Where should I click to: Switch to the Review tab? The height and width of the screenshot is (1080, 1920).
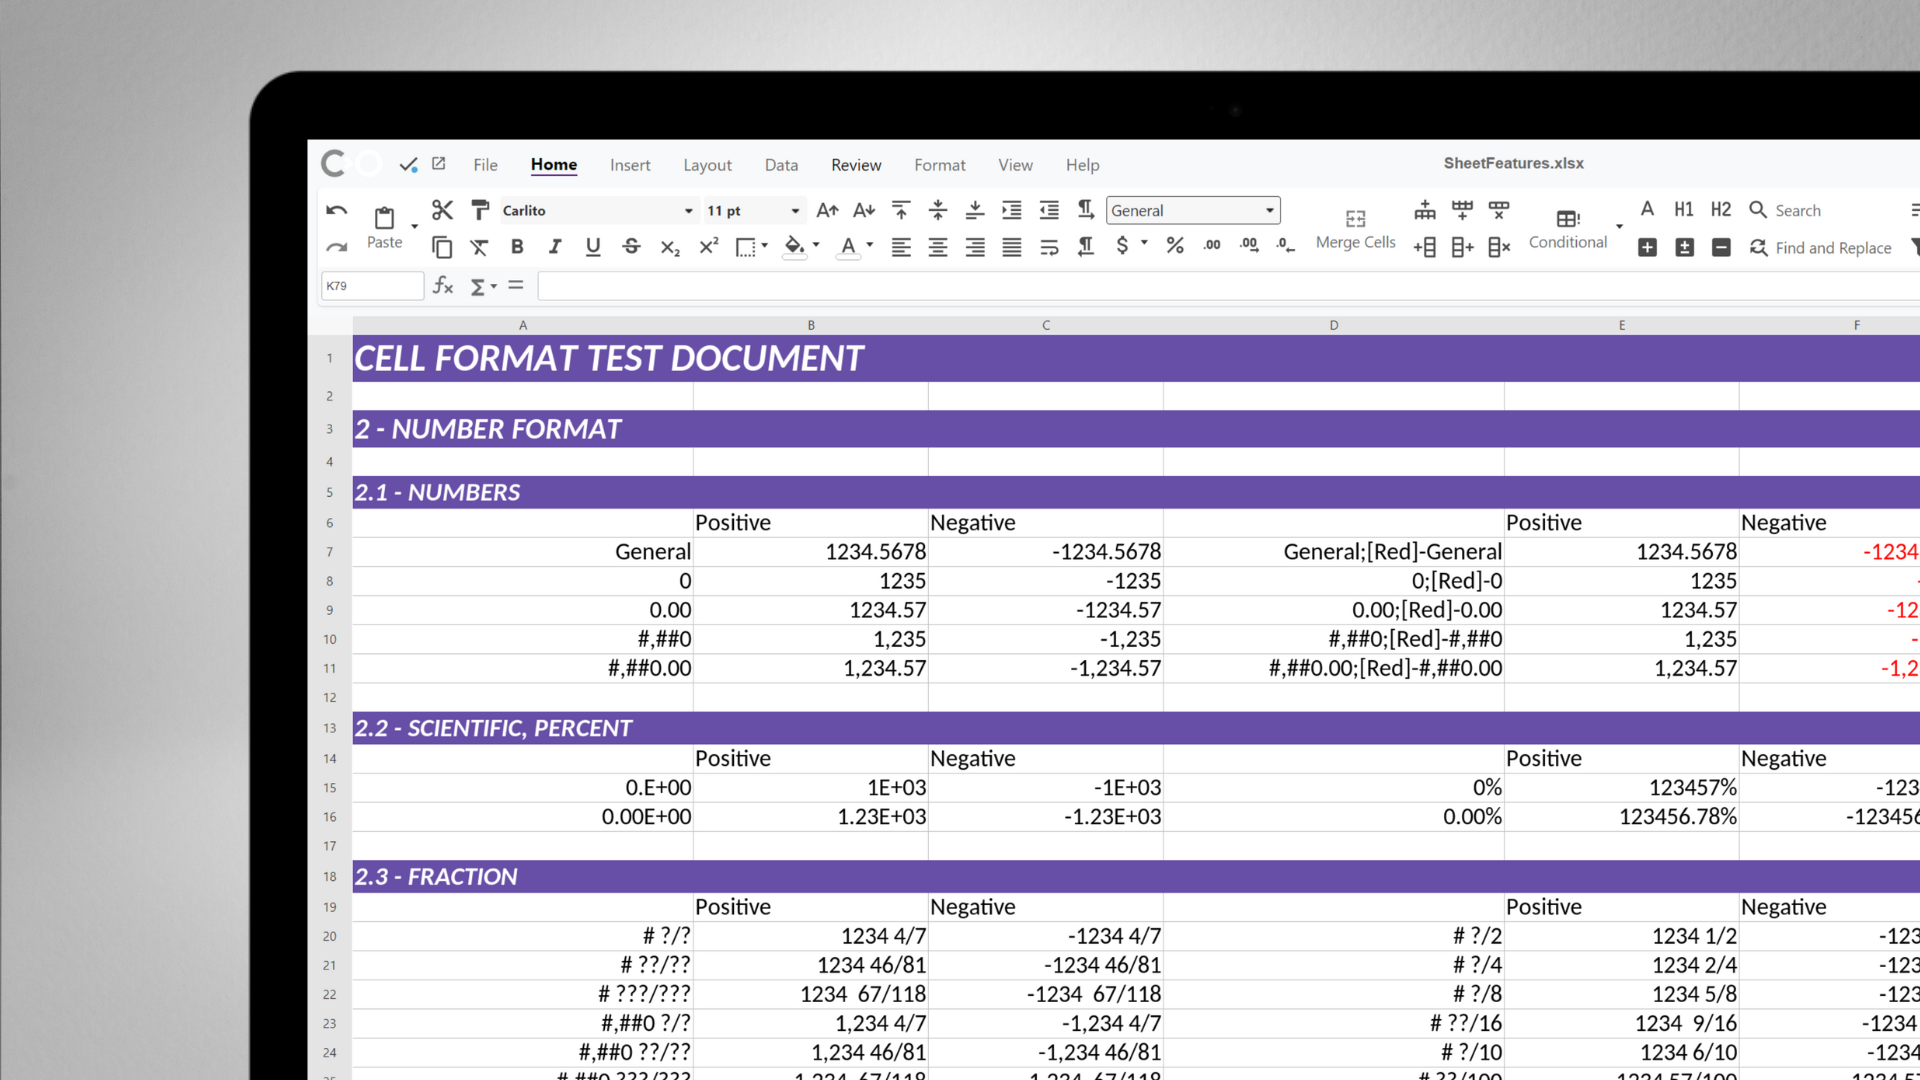(855, 165)
